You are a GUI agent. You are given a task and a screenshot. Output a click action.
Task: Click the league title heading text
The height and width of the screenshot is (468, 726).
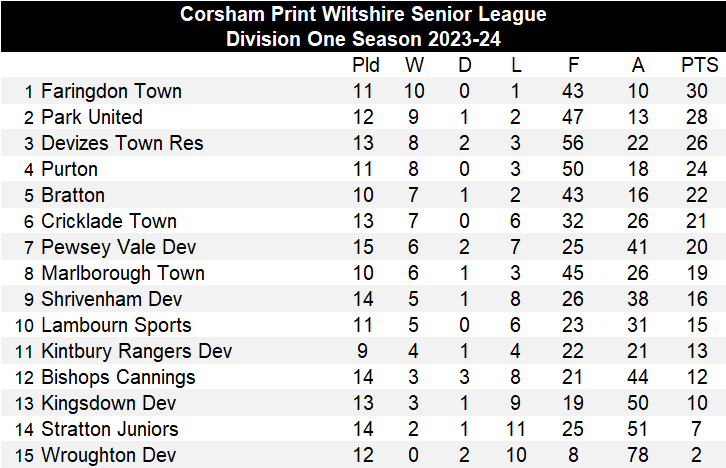pyautogui.click(x=363, y=15)
